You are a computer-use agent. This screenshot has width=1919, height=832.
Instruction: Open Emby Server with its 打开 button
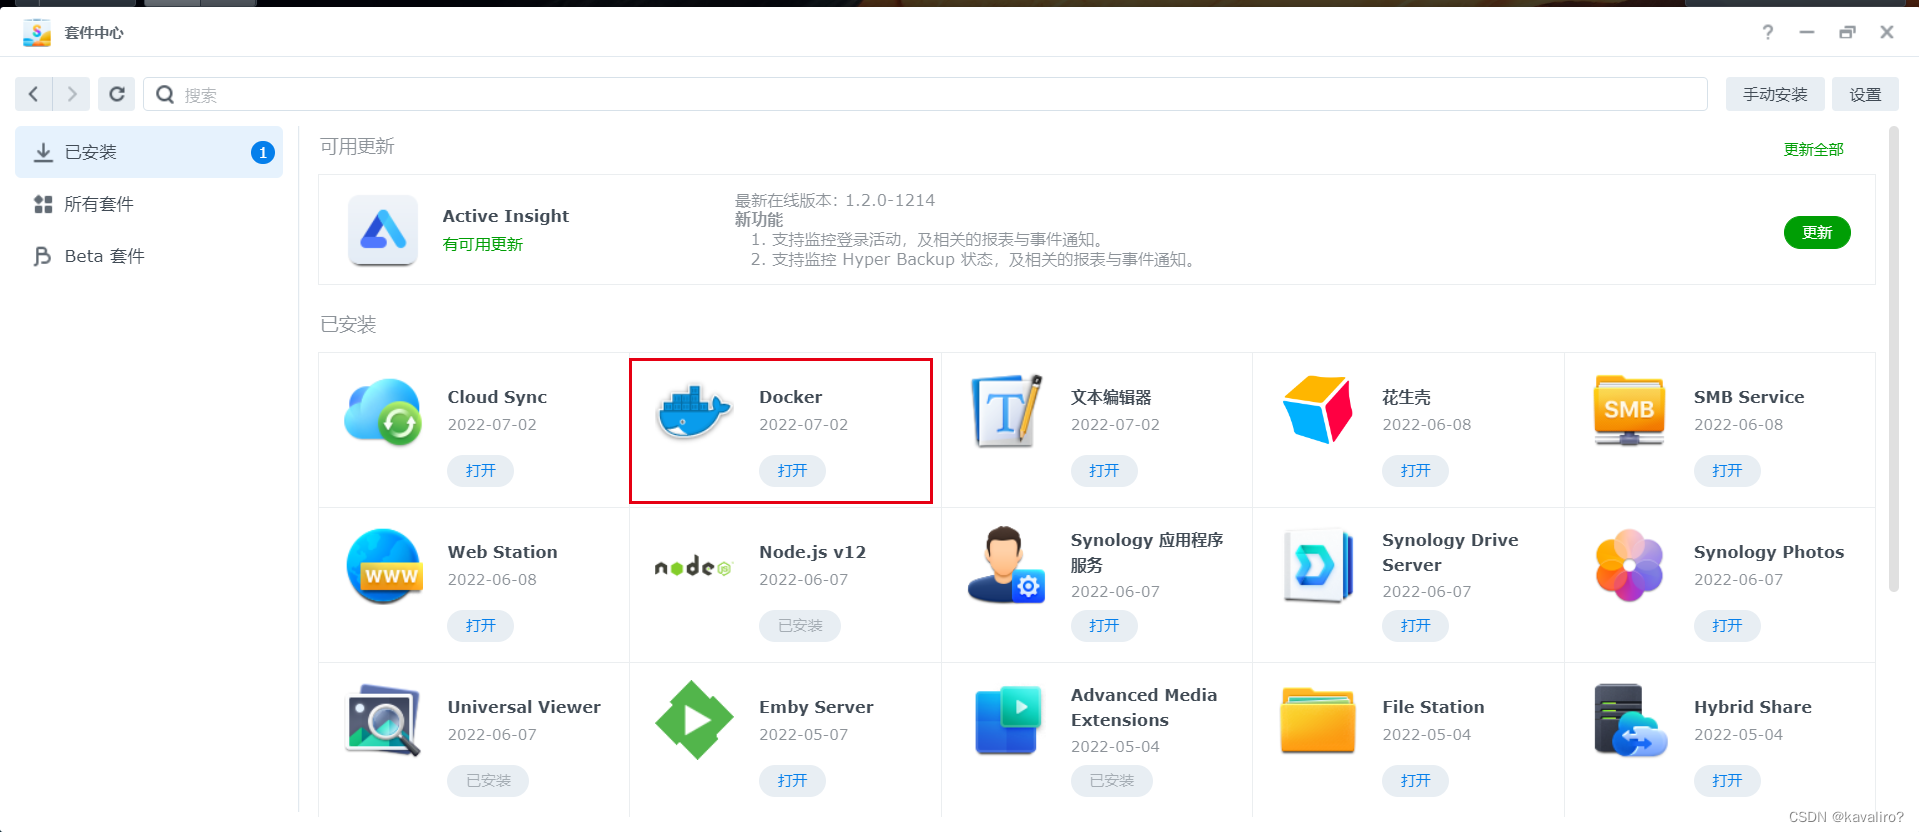point(792,780)
